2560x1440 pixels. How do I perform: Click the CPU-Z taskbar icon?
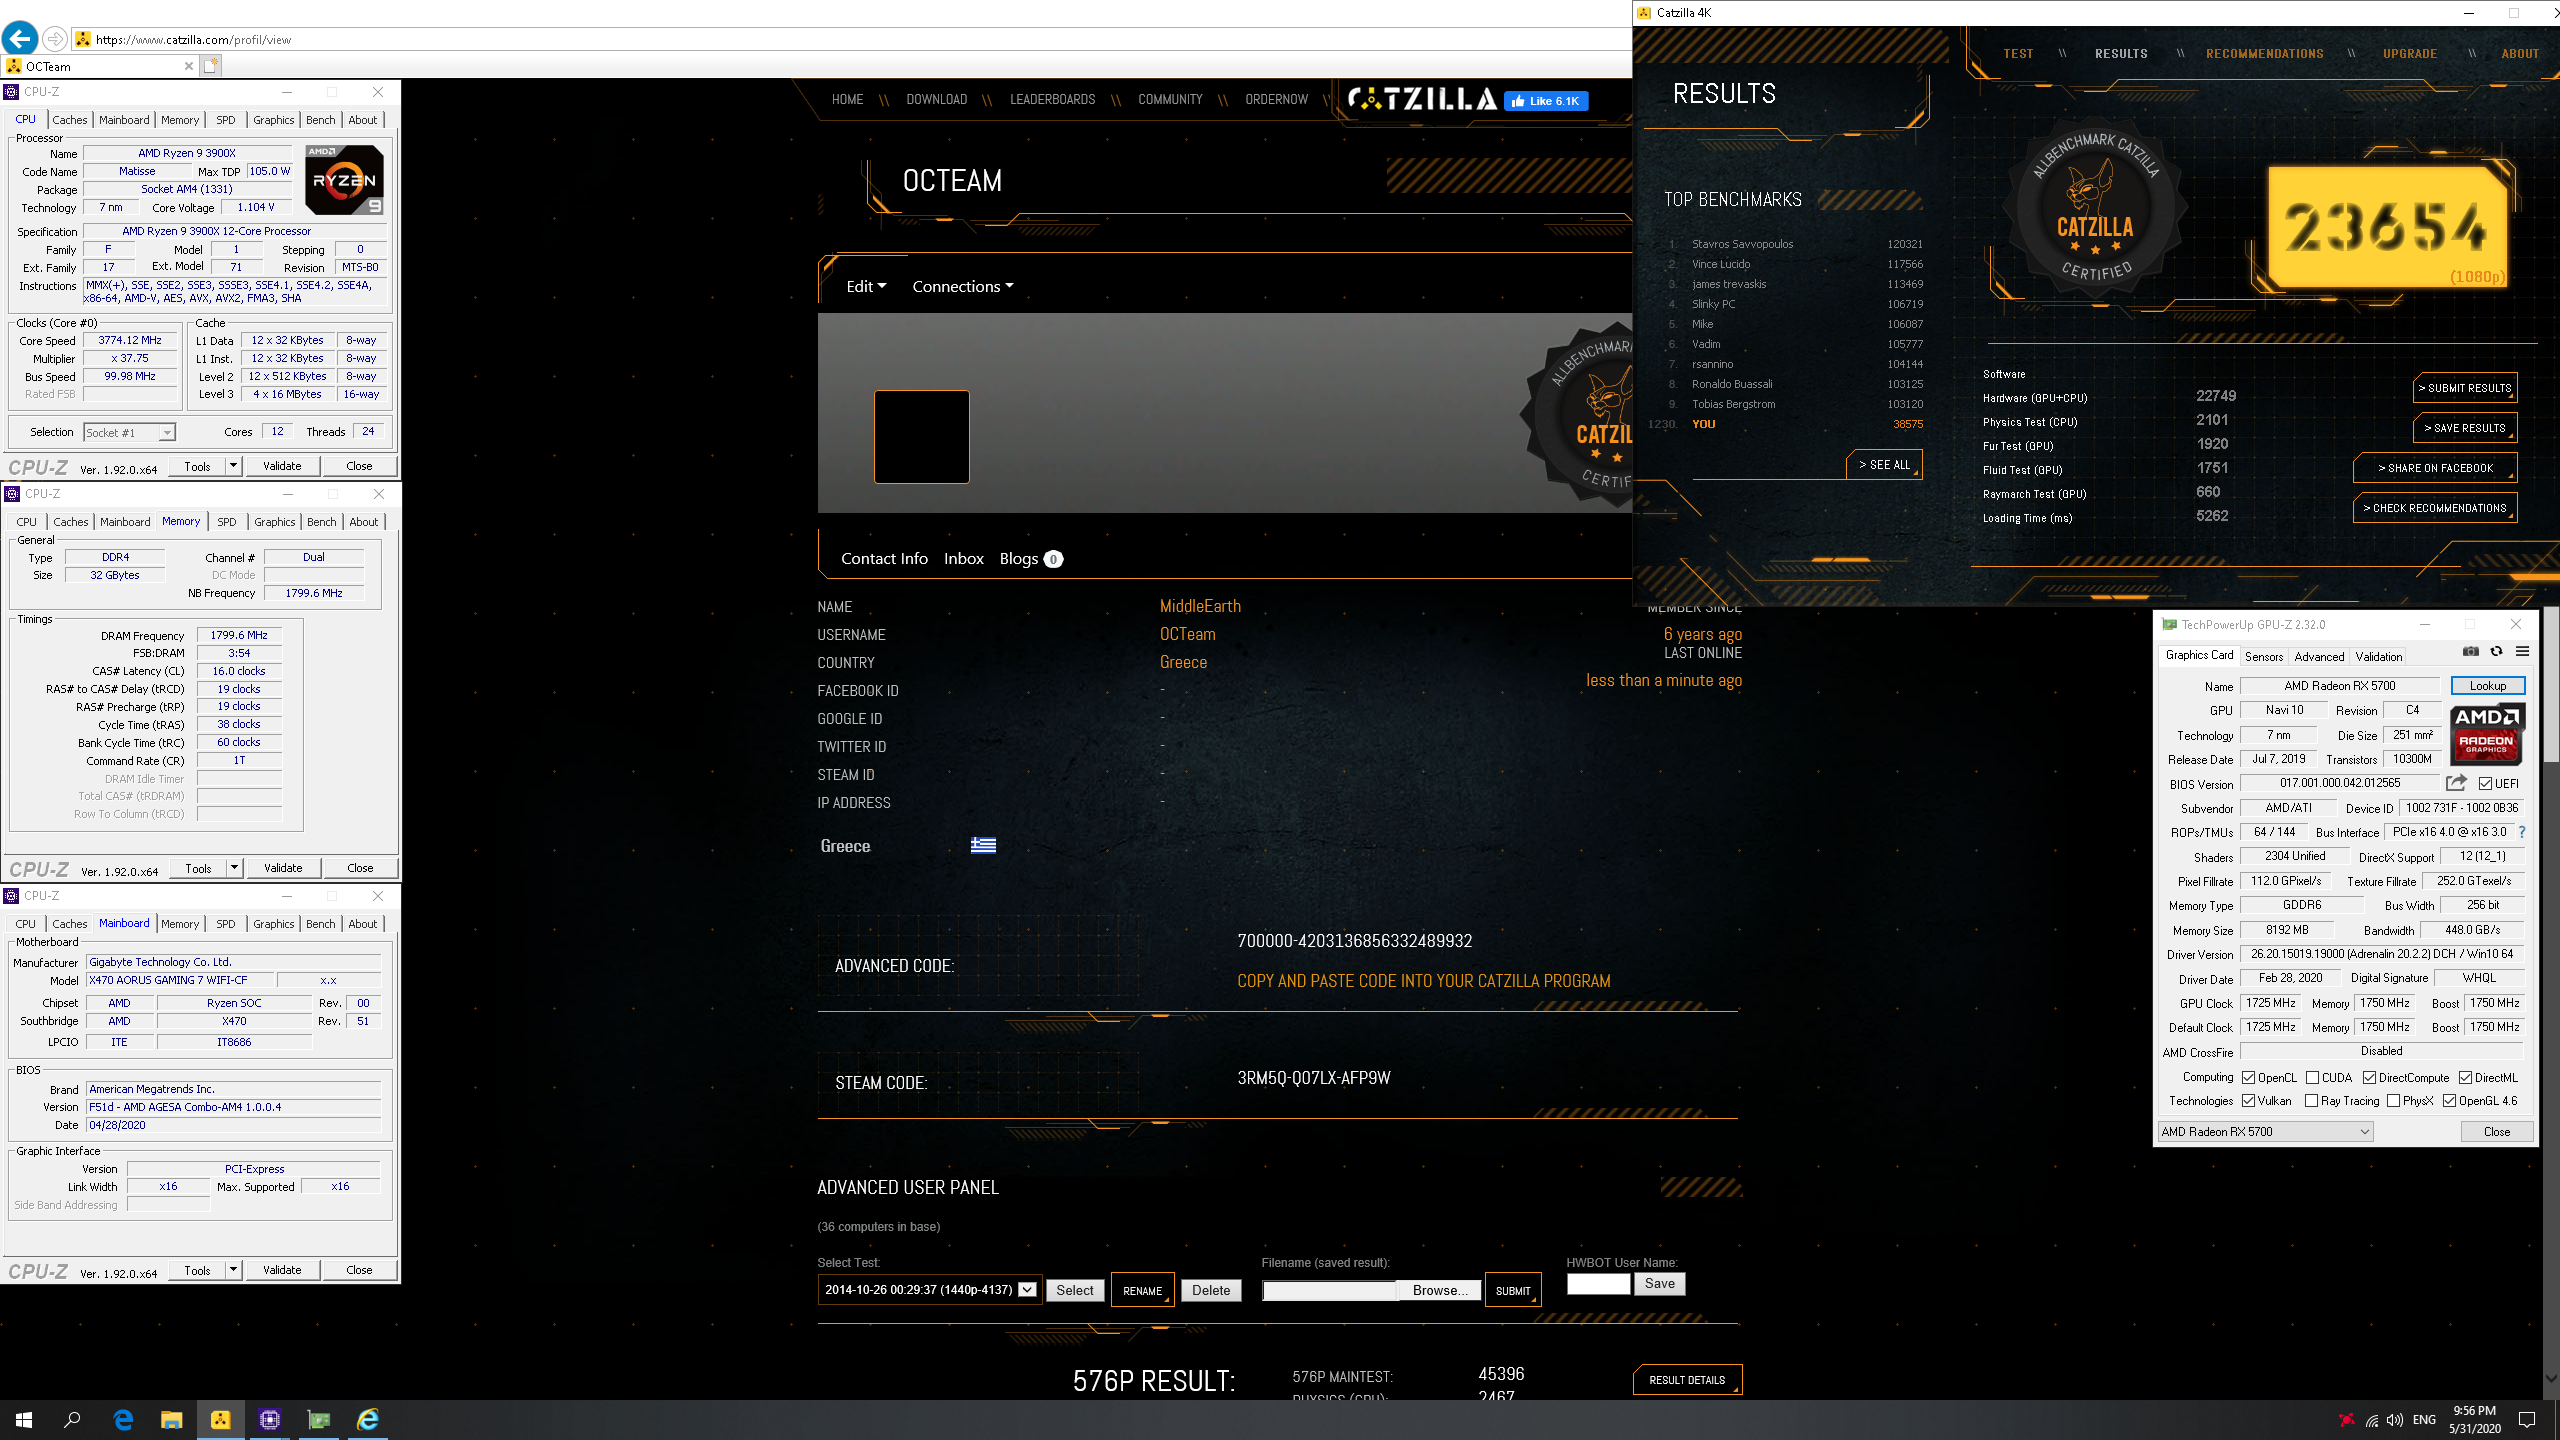click(270, 1420)
